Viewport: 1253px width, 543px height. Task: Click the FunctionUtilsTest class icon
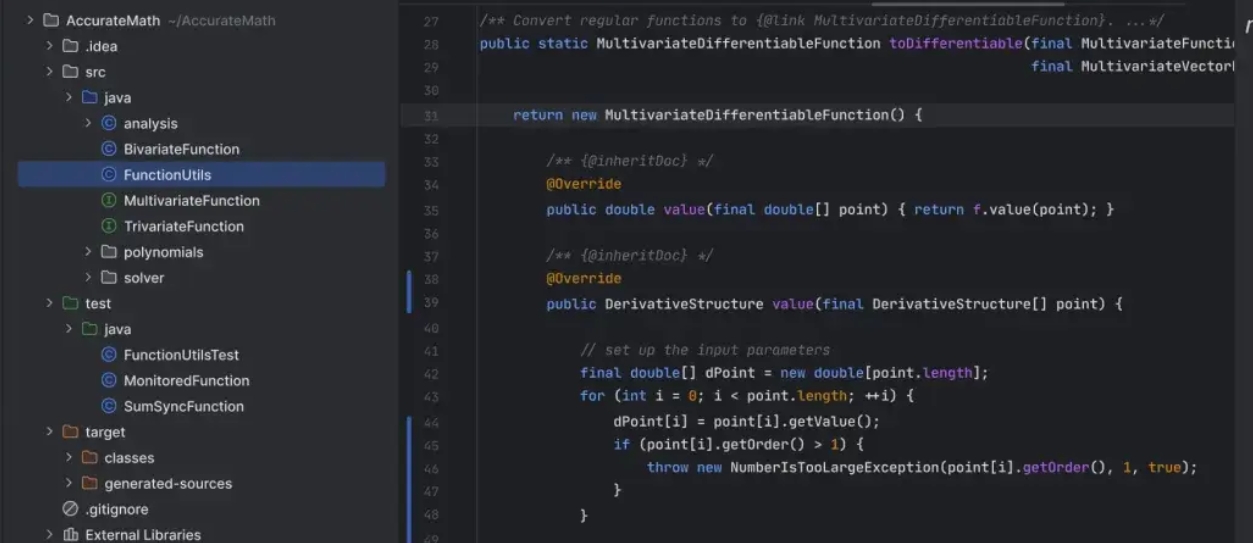click(109, 355)
